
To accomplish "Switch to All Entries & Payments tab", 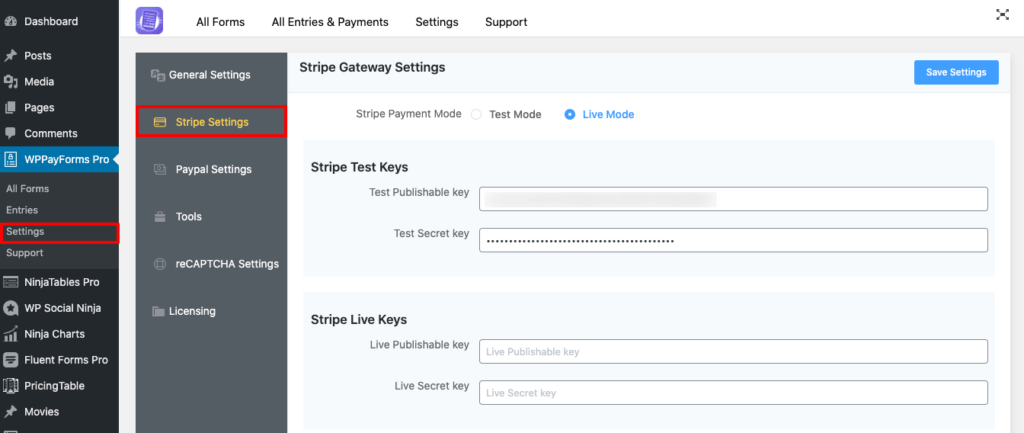I will click(x=330, y=22).
